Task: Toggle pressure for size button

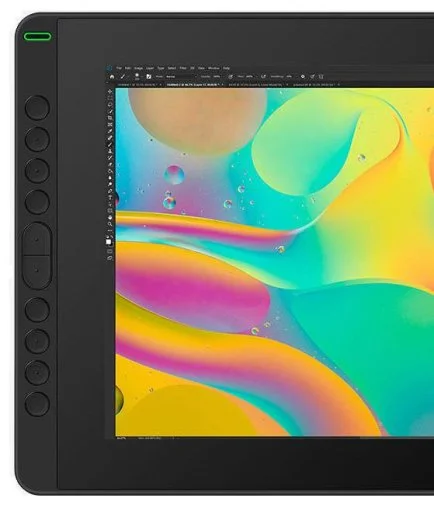Action: point(312,77)
